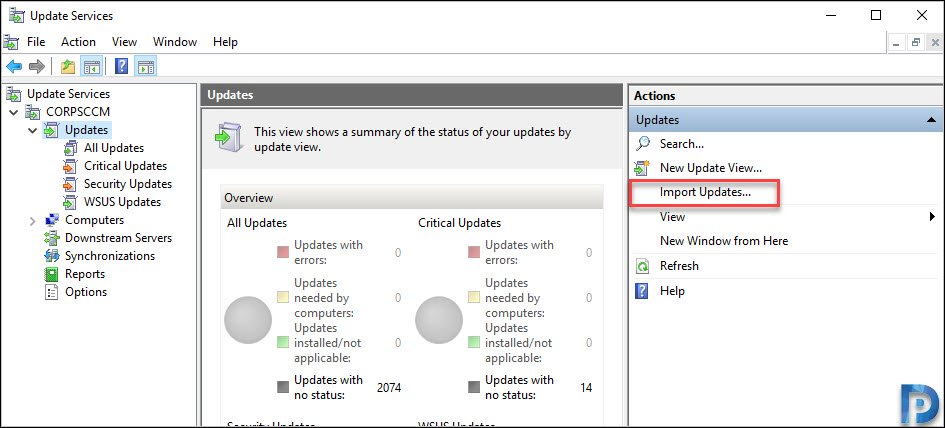Screen dimensions: 945x428
Task: Click the Options icon
Action: pos(52,292)
